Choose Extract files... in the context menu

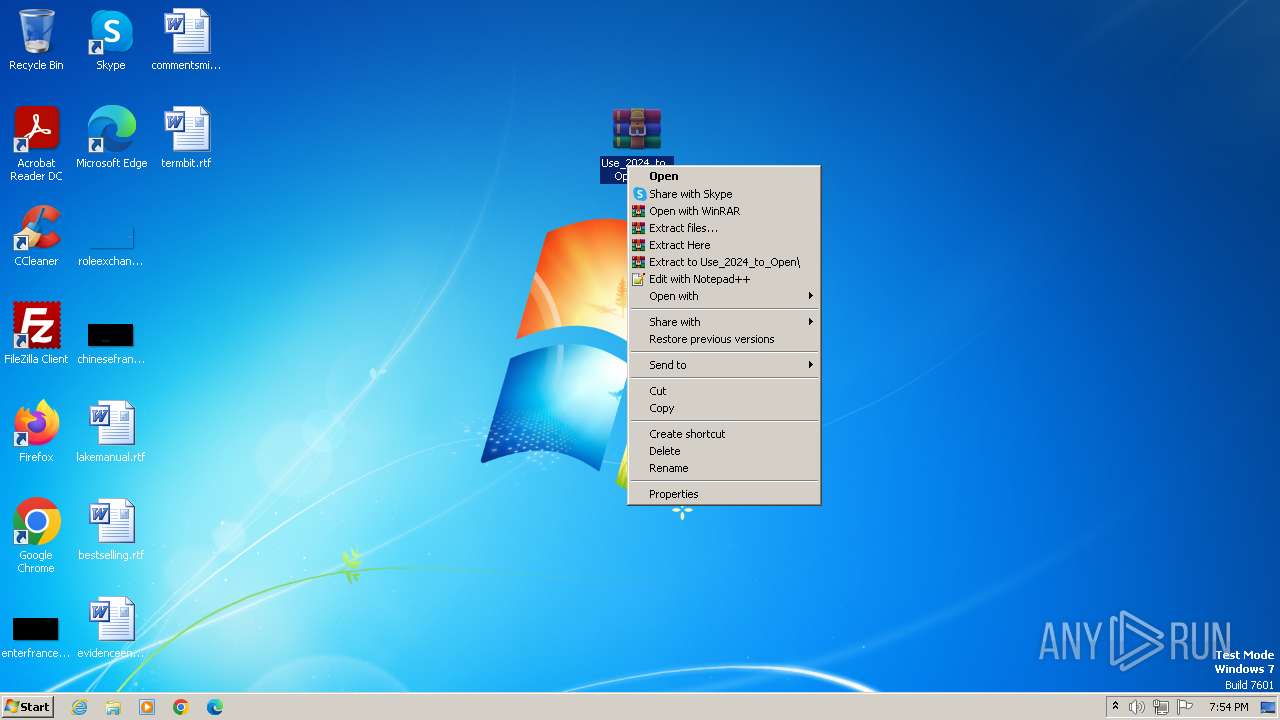(x=724, y=228)
